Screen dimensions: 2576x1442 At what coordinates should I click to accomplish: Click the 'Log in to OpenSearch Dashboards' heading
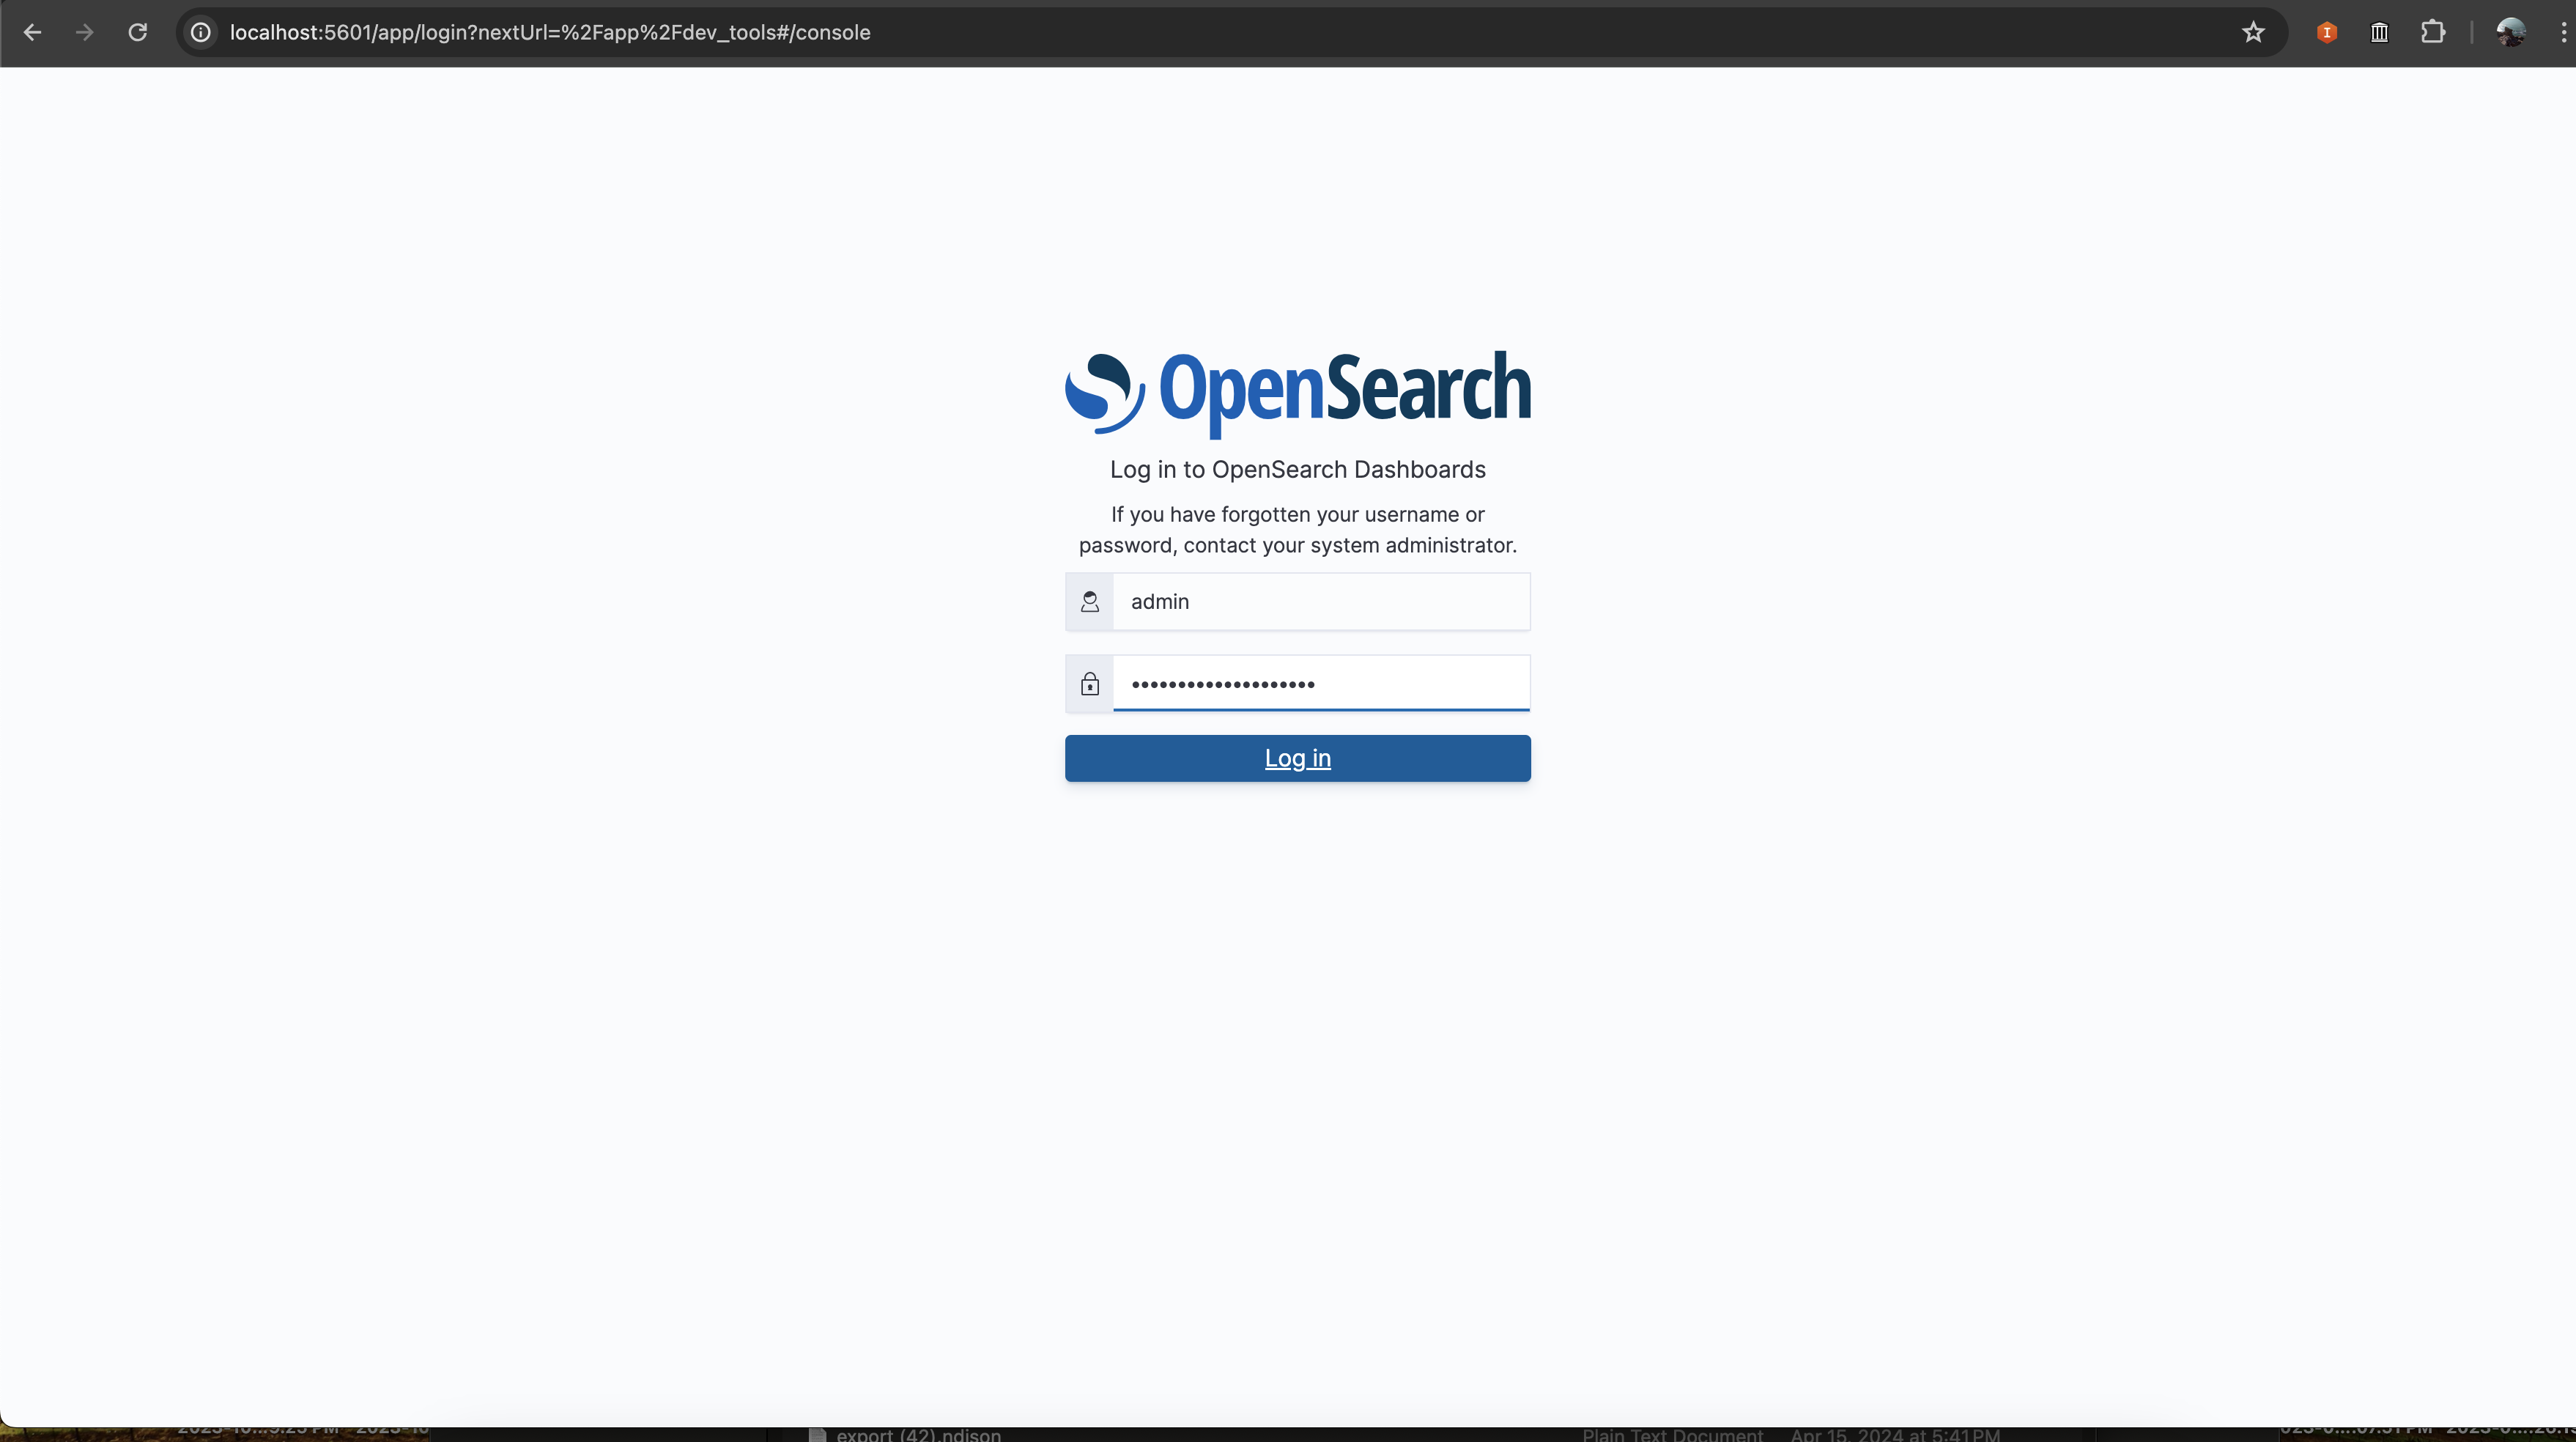coord(1298,469)
